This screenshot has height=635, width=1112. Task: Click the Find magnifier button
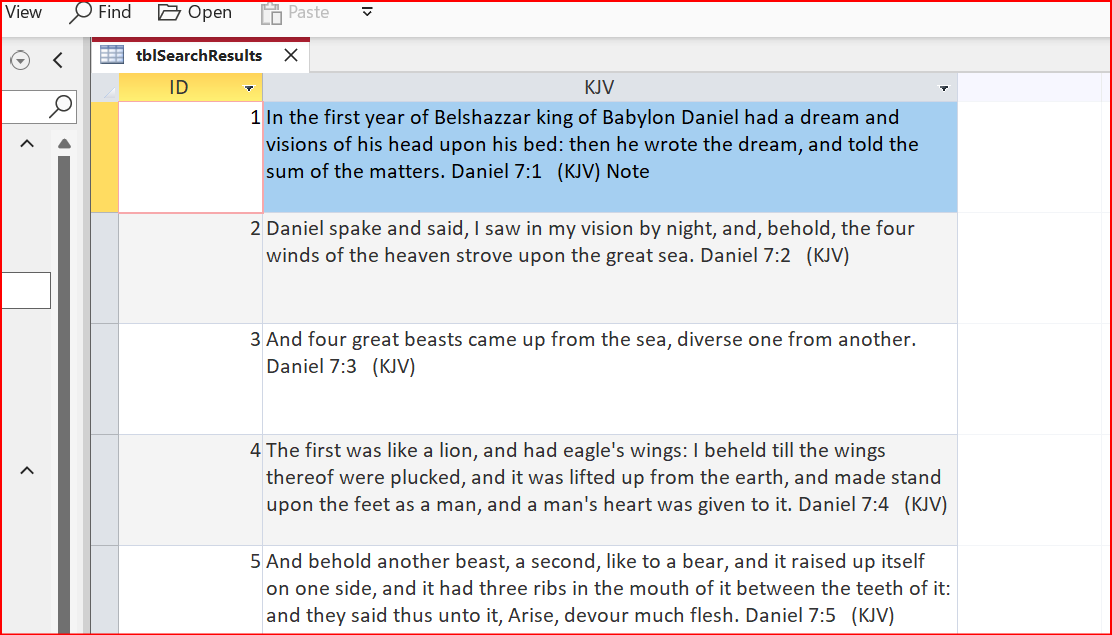100,13
